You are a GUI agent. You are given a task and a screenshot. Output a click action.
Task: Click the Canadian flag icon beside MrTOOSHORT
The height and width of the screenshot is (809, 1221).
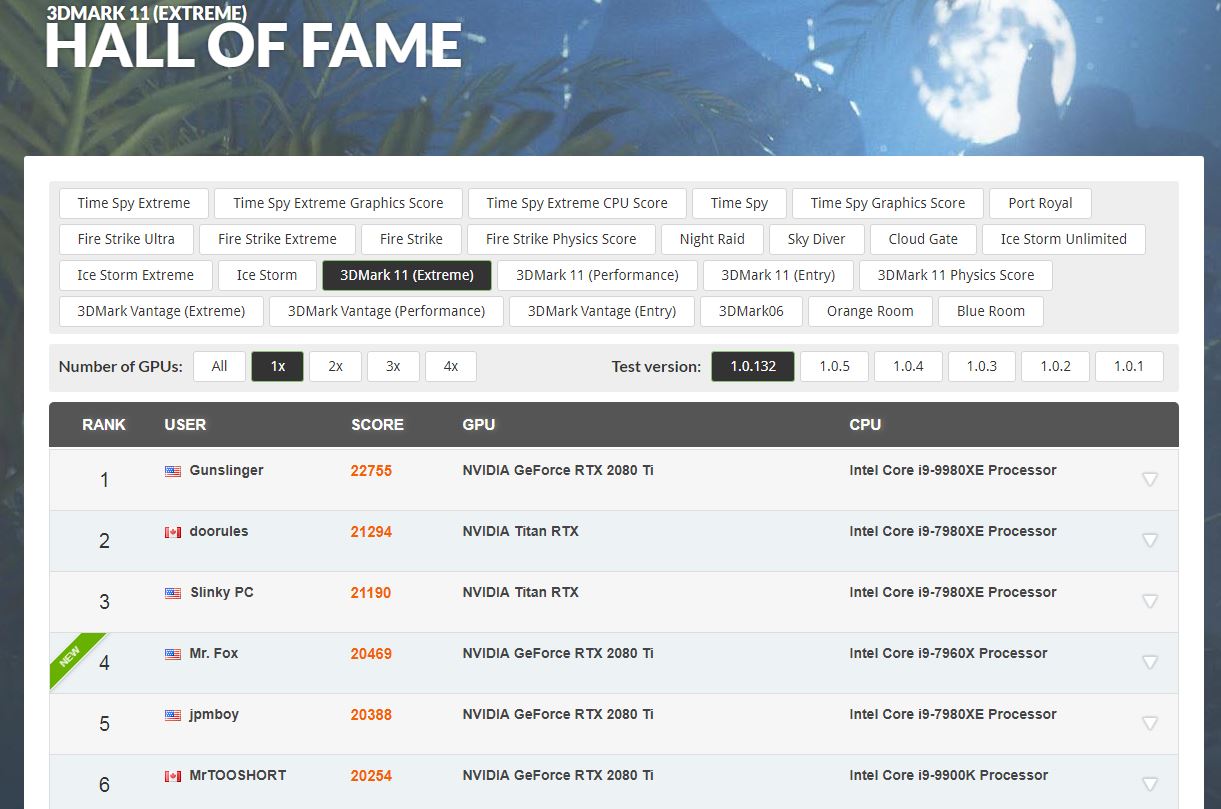173,776
